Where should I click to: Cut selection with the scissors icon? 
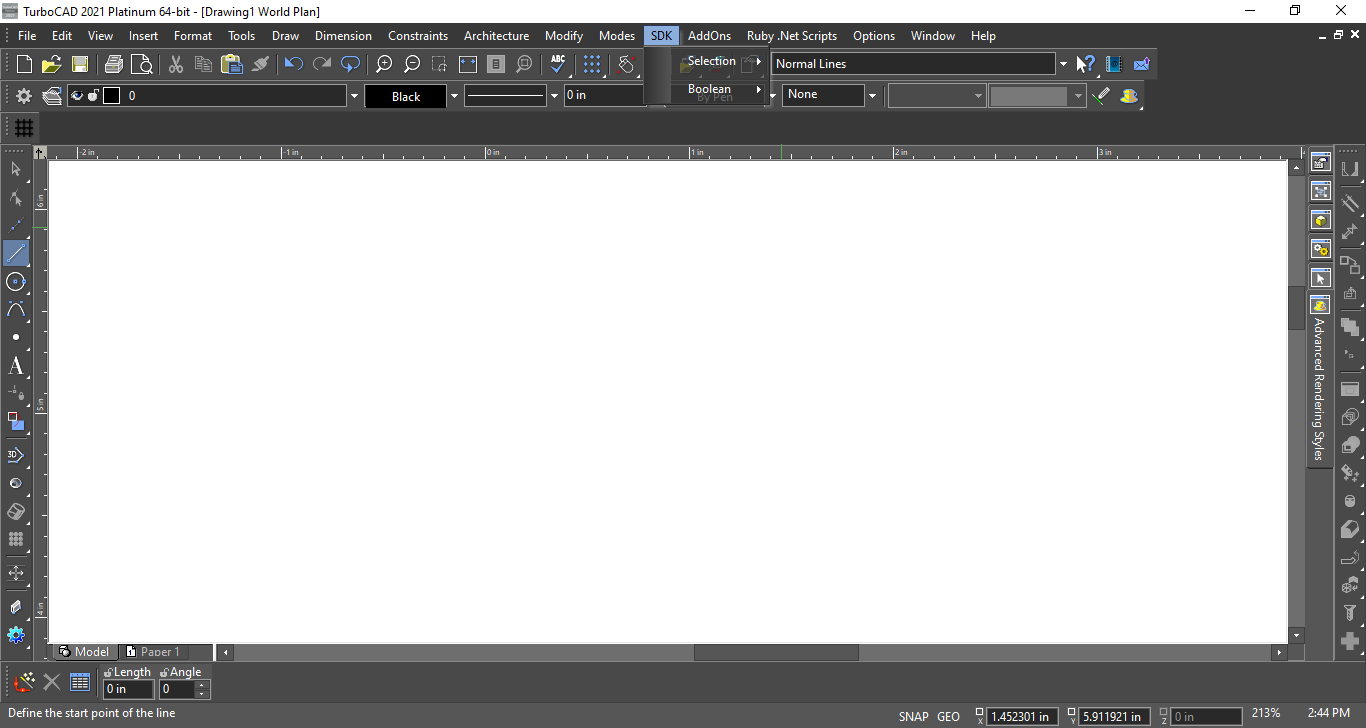[x=176, y=64]
